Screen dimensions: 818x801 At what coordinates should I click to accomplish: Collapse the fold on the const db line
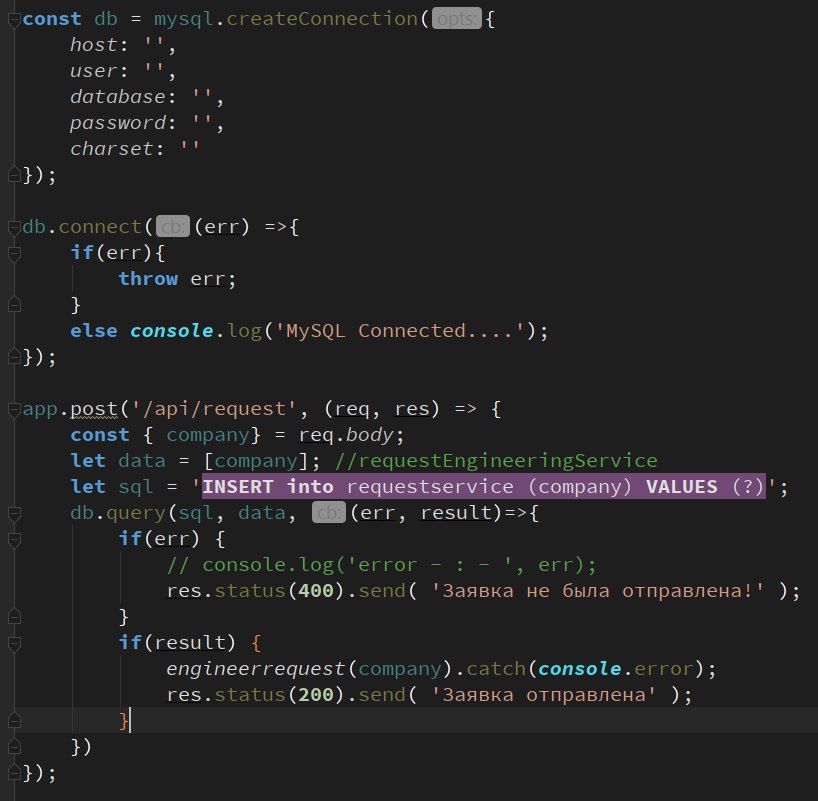coord(14,20)
